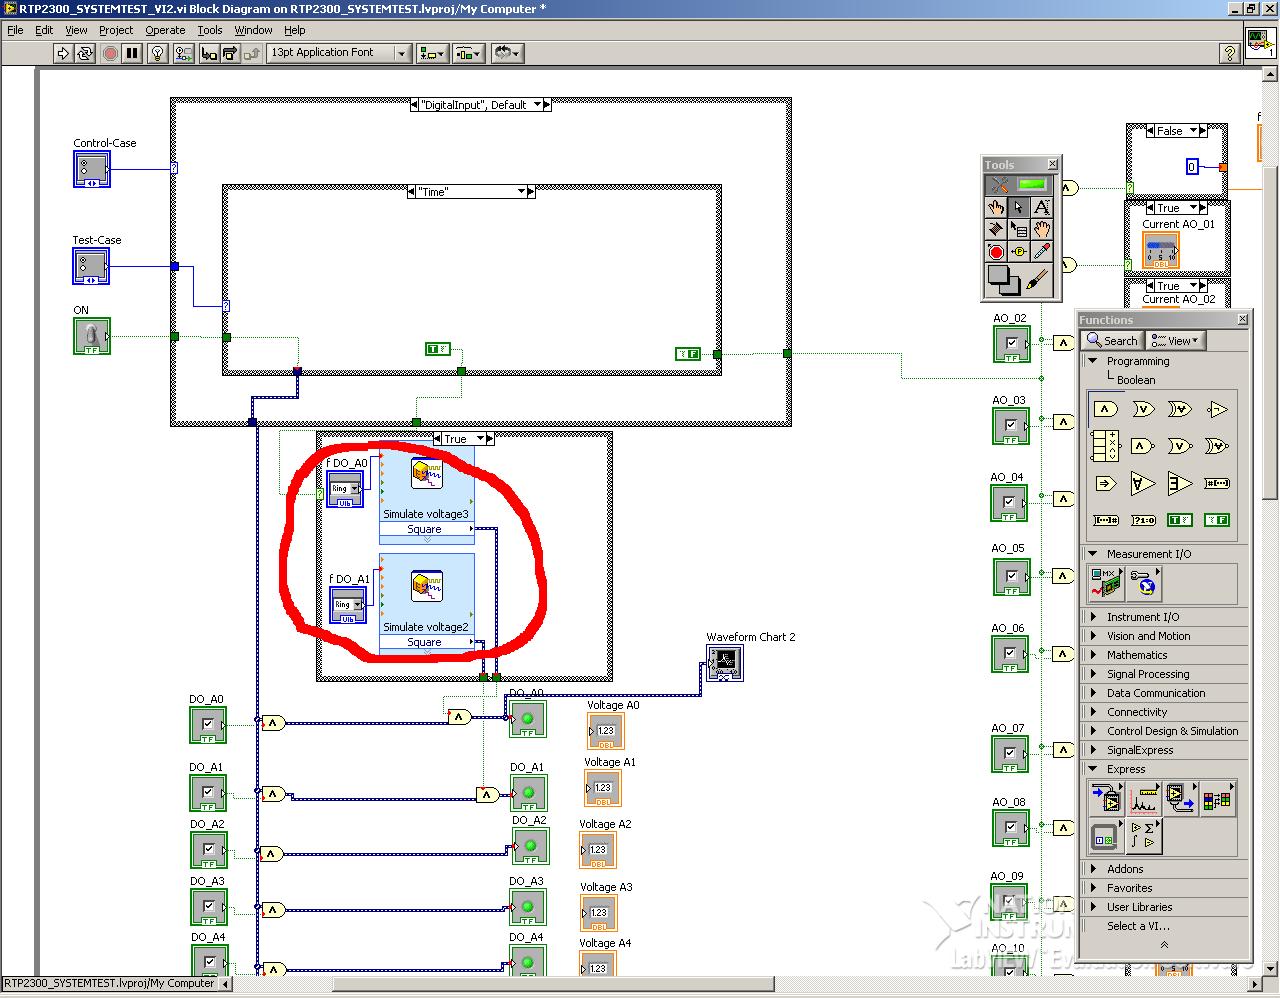Pick the Implies function in Boolean palette
Image resolution: width=1280 pixels, height=998 pixels.
point(1105,483)
